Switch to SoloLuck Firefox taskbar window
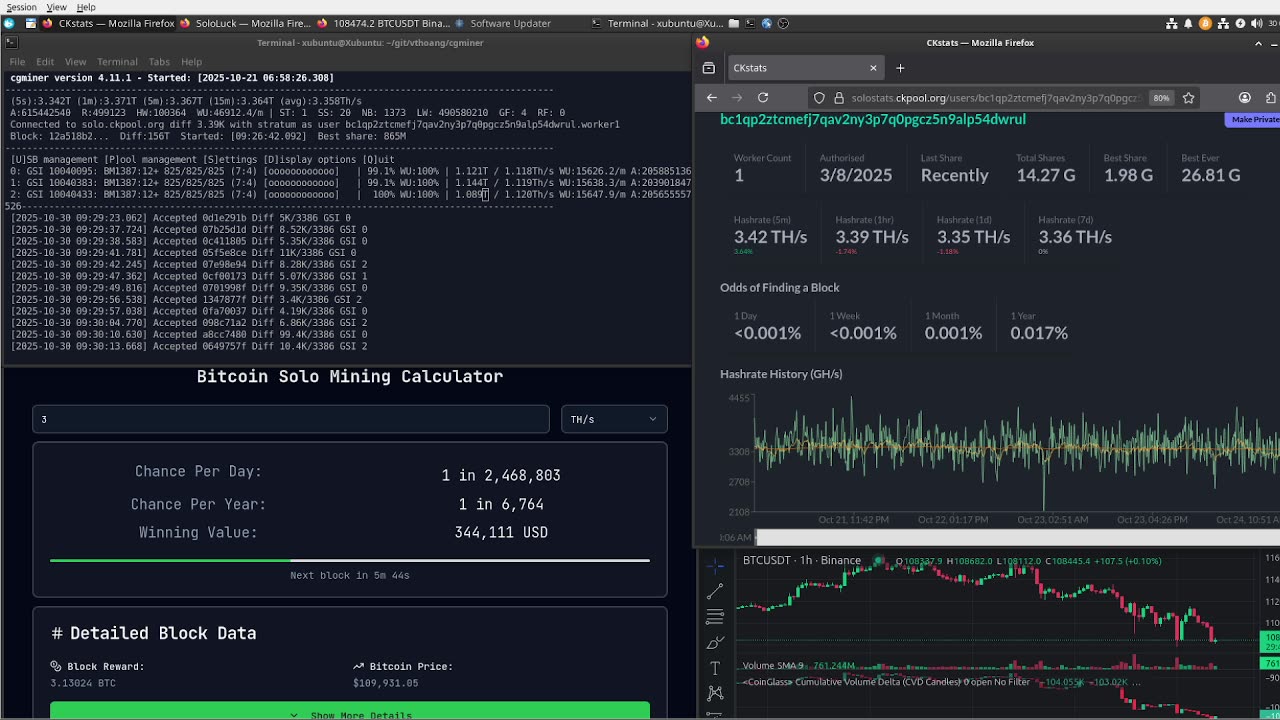Screen dimensions: 1280x720 [246, 23]
